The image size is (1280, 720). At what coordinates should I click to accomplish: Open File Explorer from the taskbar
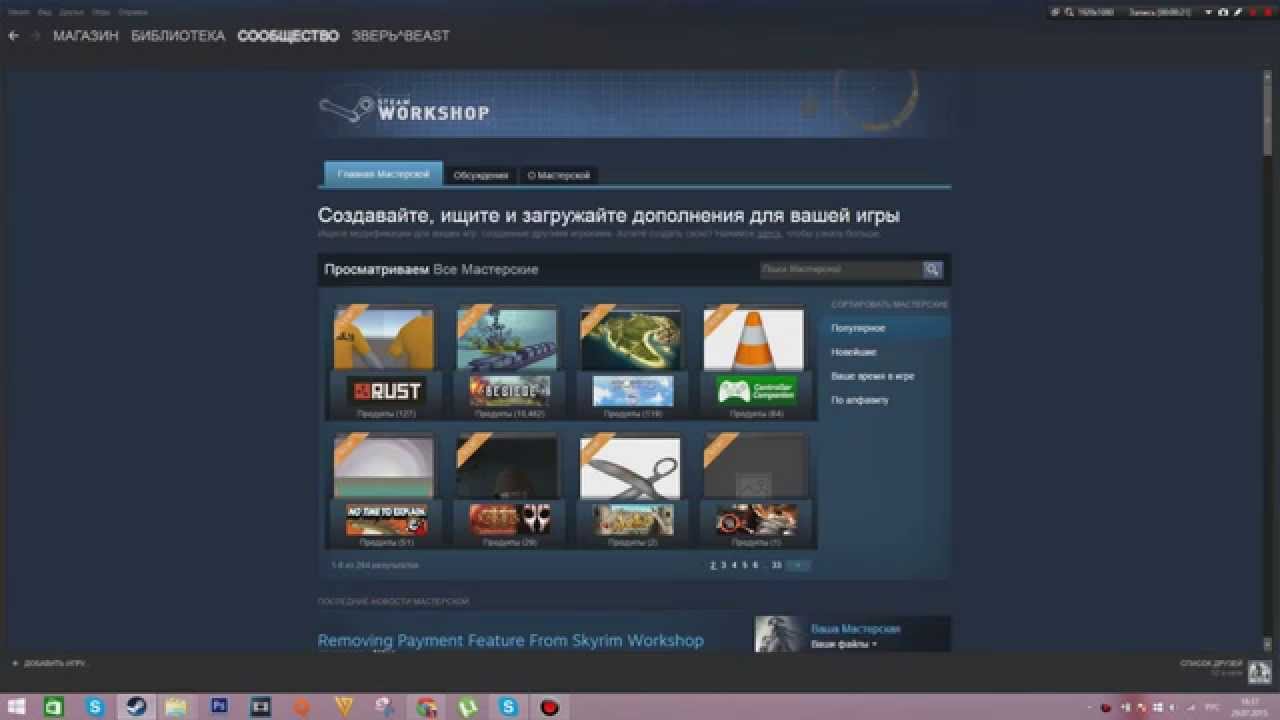[177, 707]
